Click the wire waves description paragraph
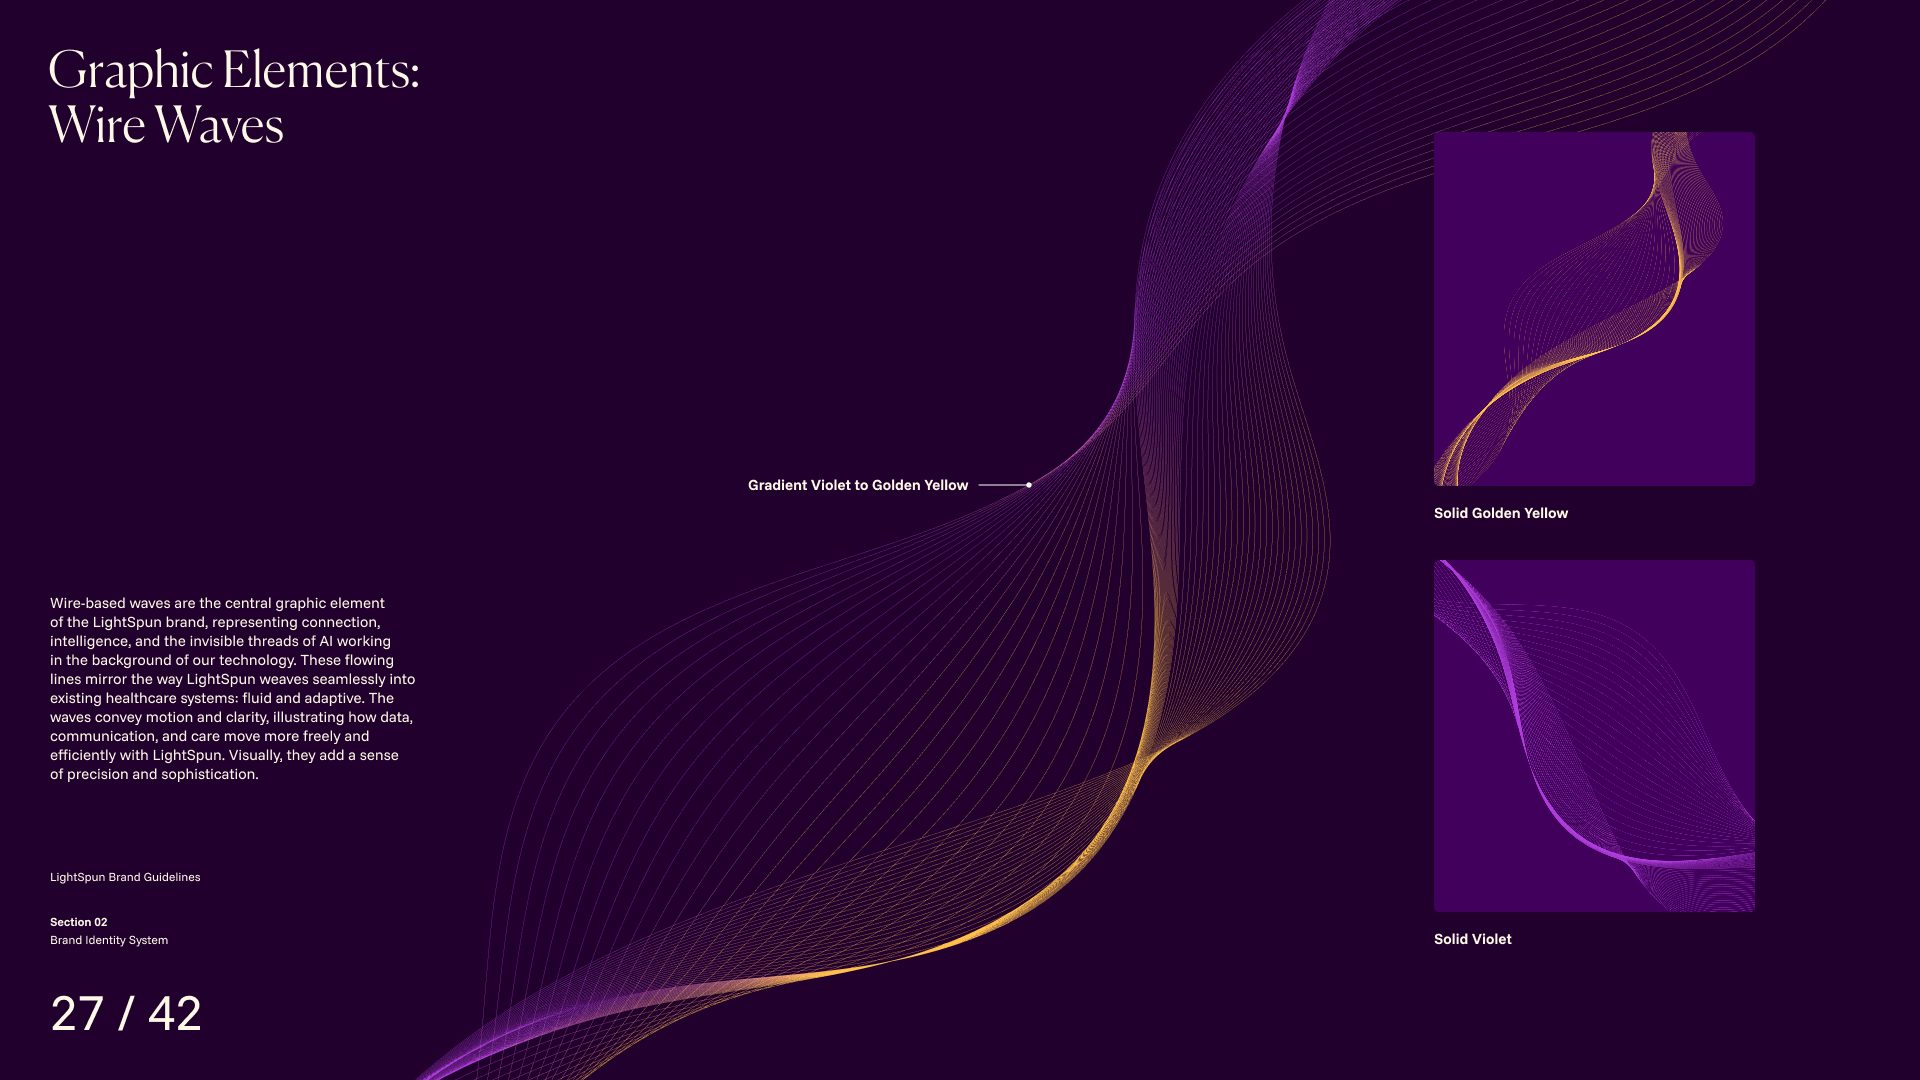Image resolution: width=1920 pixels, height=1080 pixels. coord(232,688)
